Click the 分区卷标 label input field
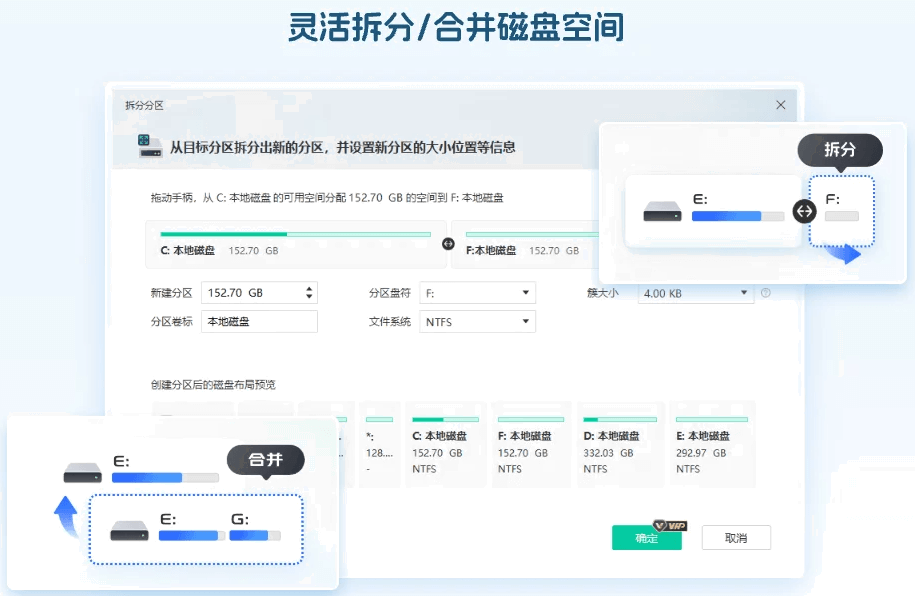This screenshot has width=915, height=596. (x=259, y=322)
